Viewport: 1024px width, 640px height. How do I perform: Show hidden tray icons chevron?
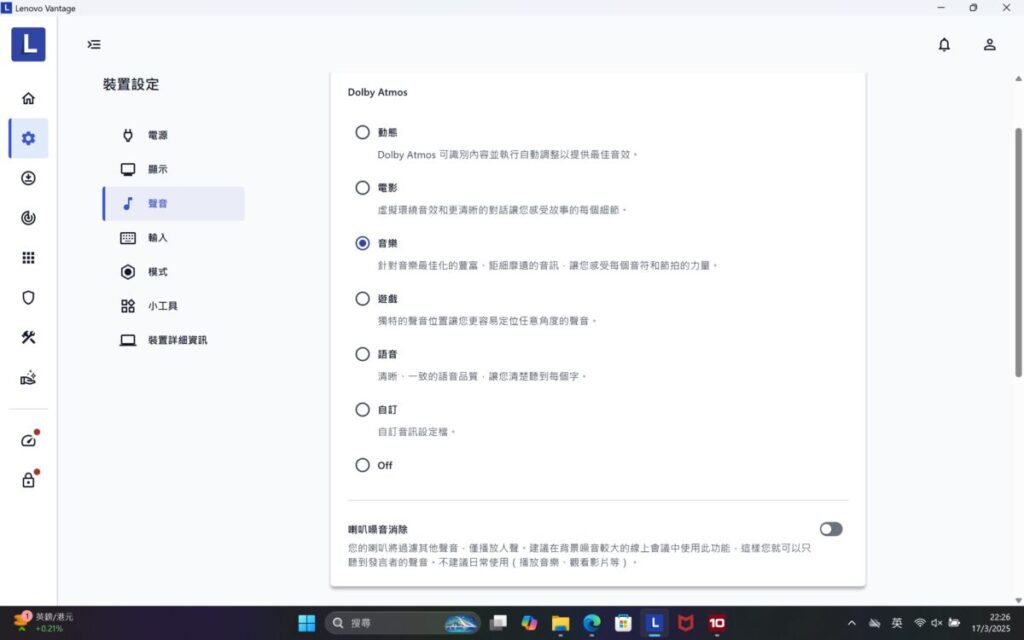click(x=852, y=623)
